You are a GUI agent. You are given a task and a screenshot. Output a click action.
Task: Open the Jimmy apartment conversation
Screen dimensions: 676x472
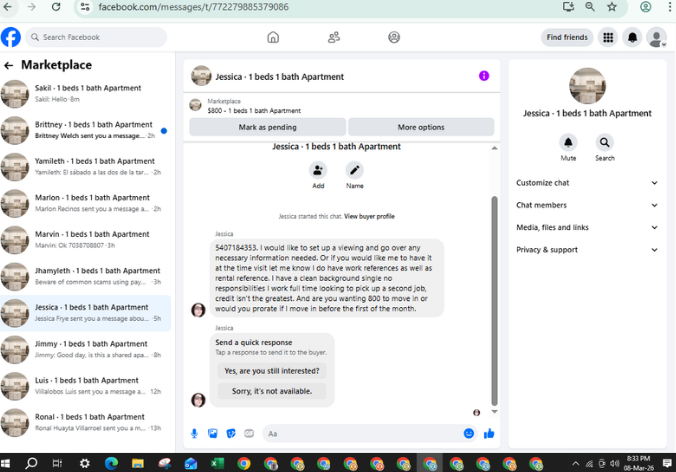[x=85, y=350]
